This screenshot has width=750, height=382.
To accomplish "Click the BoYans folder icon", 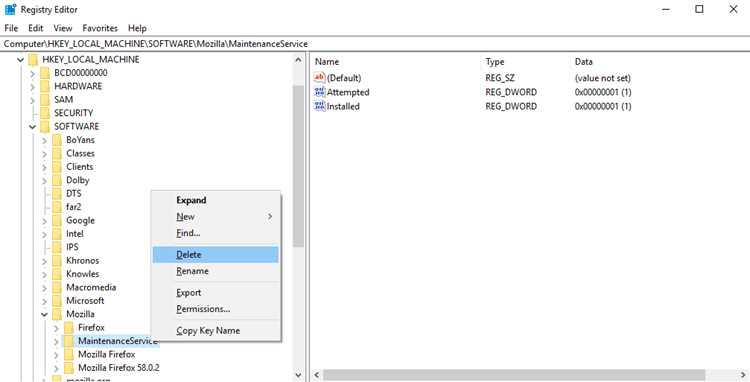I will [57, 140].
